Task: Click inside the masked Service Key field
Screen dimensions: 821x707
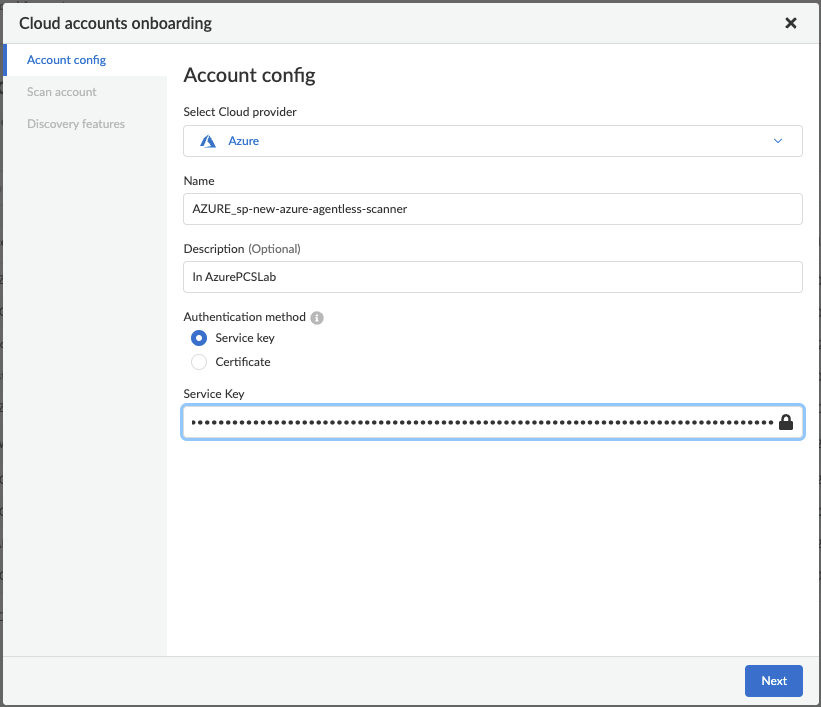Action: 480,422
